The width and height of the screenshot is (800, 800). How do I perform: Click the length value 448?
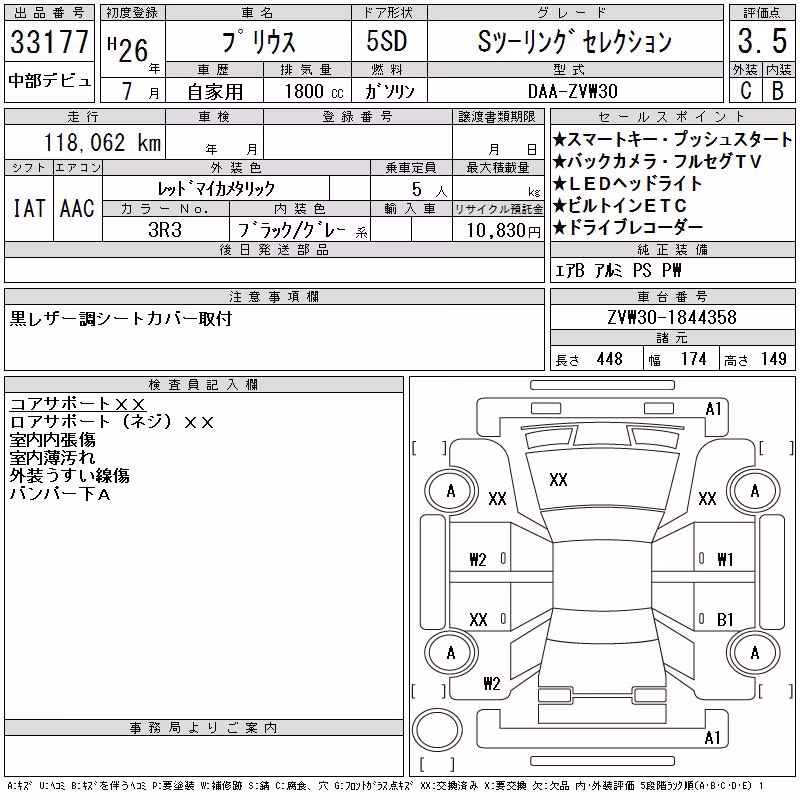click(x=609, y=359)
